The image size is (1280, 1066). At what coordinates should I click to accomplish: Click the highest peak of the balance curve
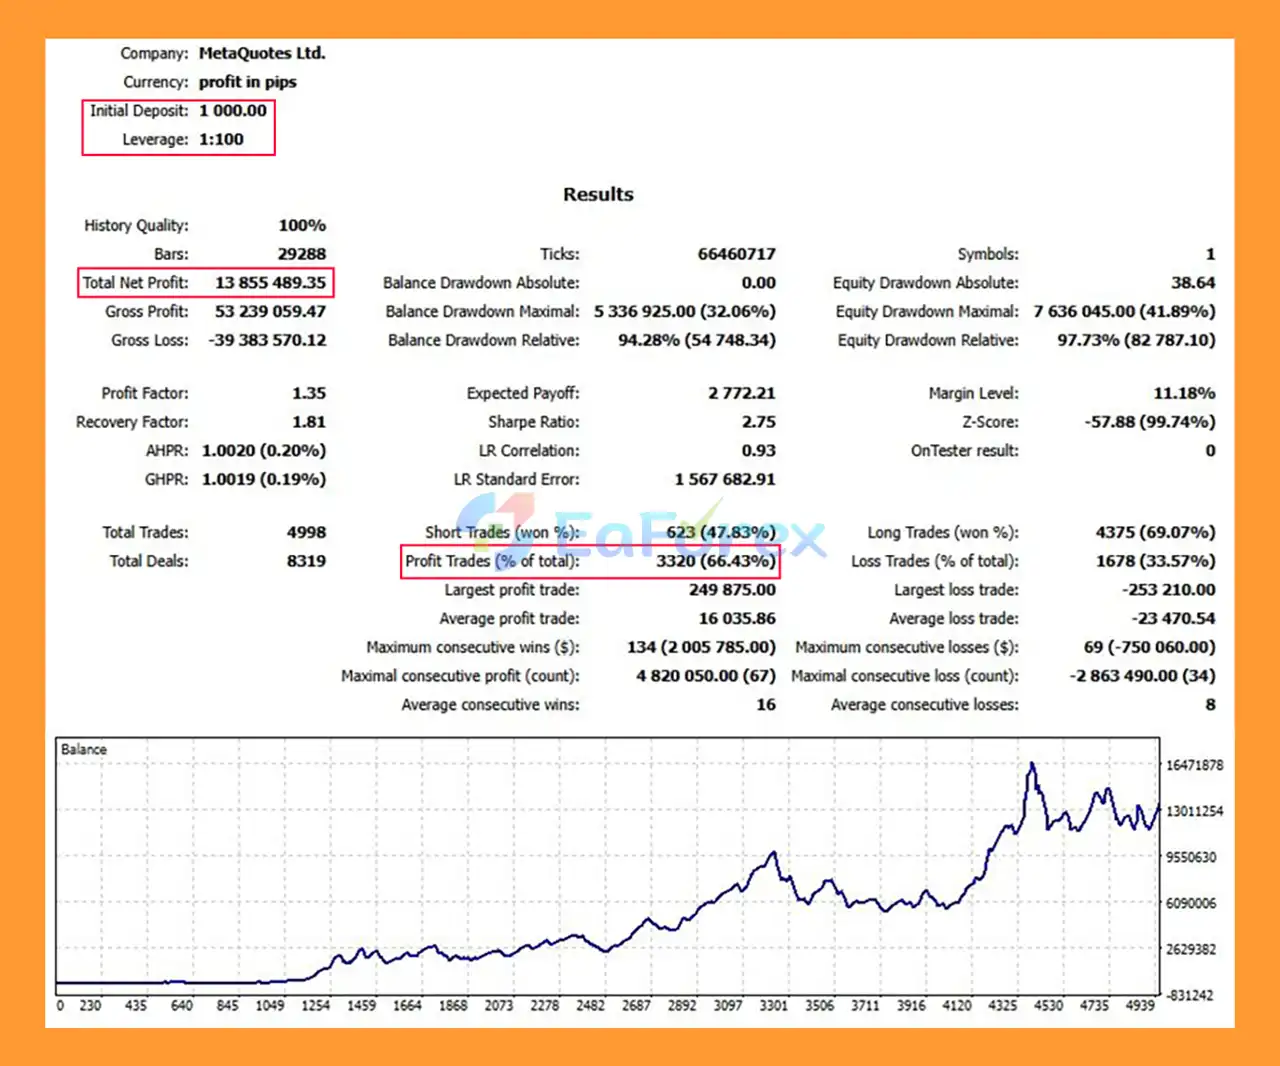point(1032,765)
